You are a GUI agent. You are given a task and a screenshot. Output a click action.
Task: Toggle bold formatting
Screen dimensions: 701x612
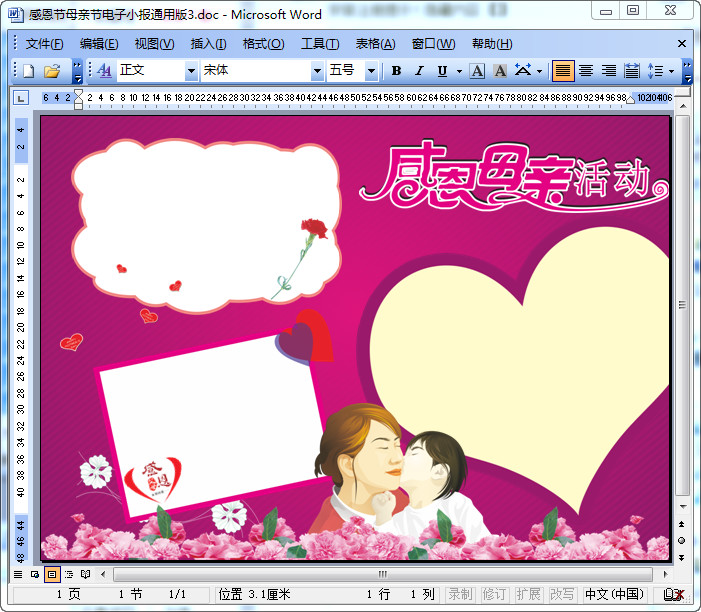click(x=396, y=71)
